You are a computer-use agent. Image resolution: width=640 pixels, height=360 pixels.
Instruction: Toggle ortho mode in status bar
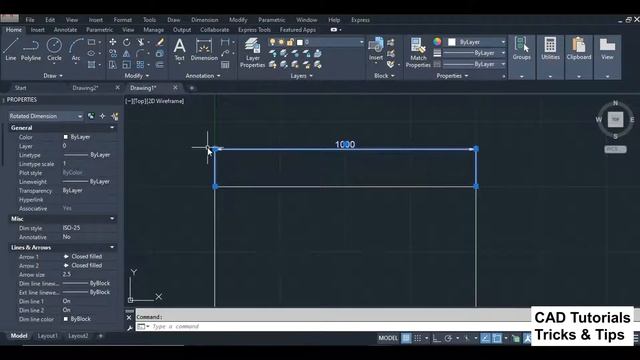coord(436,338)
